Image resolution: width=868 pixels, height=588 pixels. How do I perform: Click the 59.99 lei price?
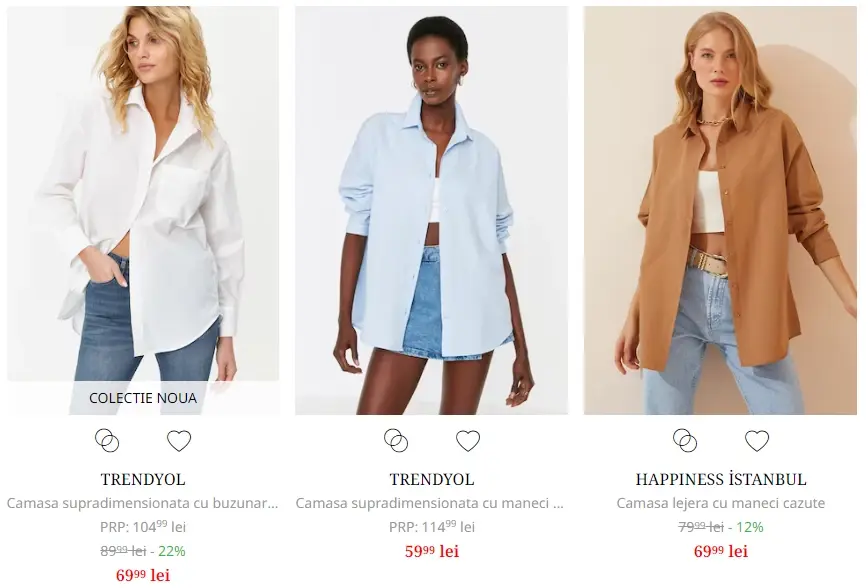432,551
